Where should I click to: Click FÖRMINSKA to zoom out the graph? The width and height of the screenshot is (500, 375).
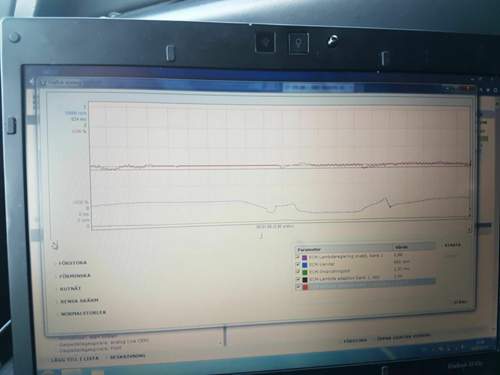(x=75, y=276)
